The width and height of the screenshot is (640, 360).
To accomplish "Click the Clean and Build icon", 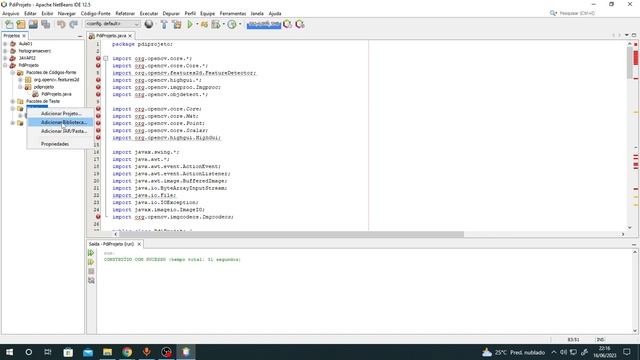I will (x=177, y=24).
